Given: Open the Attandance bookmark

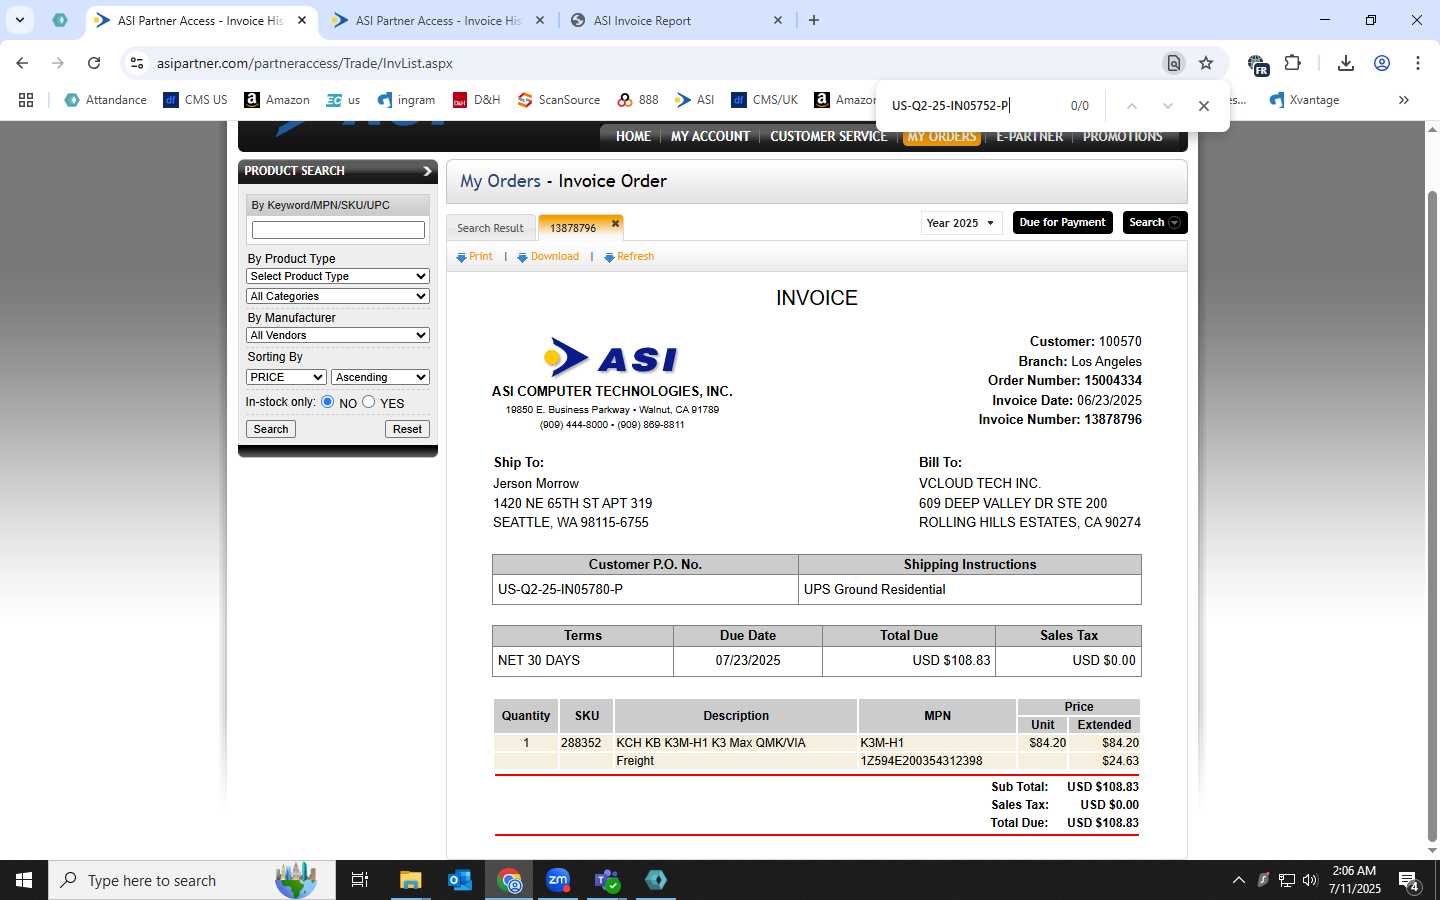Looking at the screenshot, I should click(105, 100).
